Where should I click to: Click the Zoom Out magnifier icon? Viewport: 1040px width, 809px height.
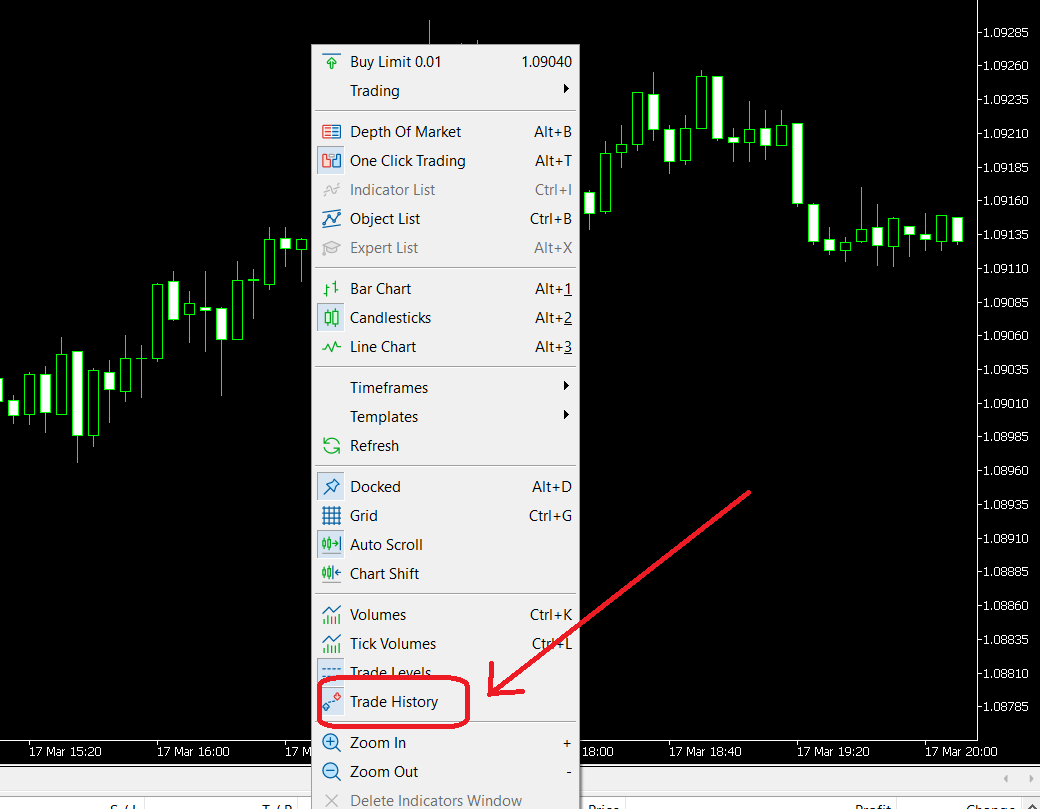(x=331, y=772)
